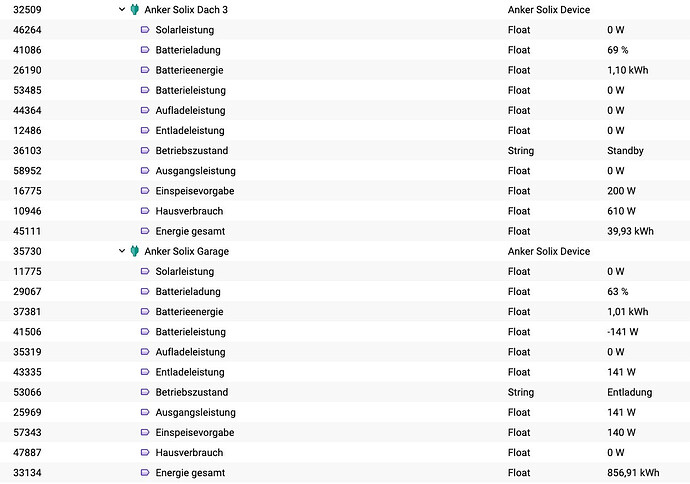Select Batterieenergie 1,10 kWh variable

click(x=345, y=70)
